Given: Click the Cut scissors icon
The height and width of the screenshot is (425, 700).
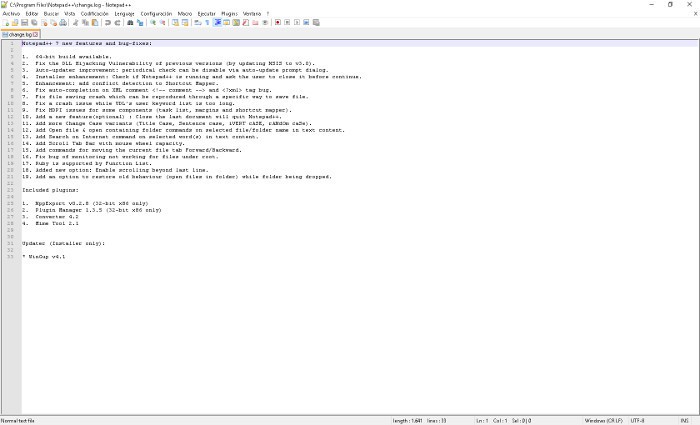Looking at the screenshot, I should [x=75, y=22].
